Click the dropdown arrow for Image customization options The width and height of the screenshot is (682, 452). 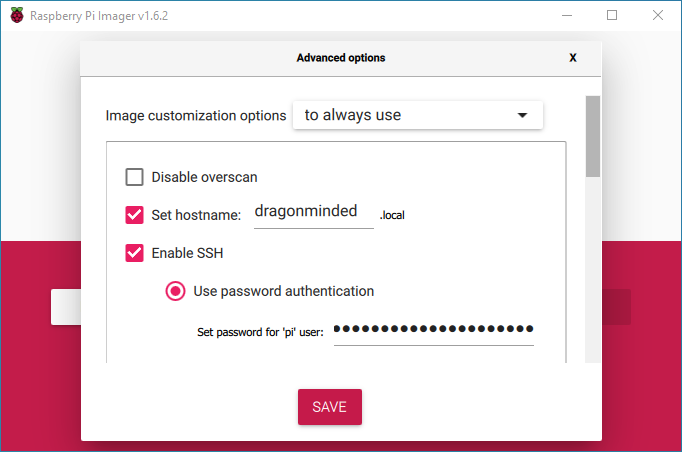click(522, 115)
